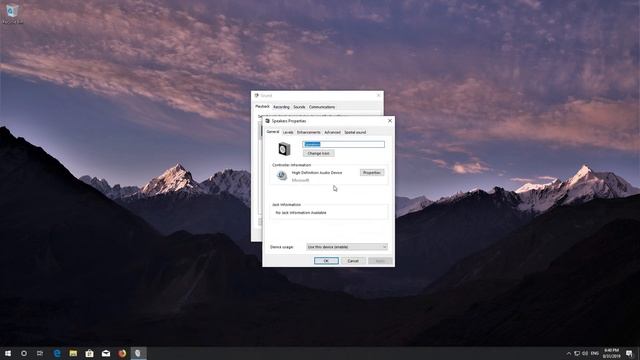
Task: Switch to the Levels tab
Action: click(288, 132)
